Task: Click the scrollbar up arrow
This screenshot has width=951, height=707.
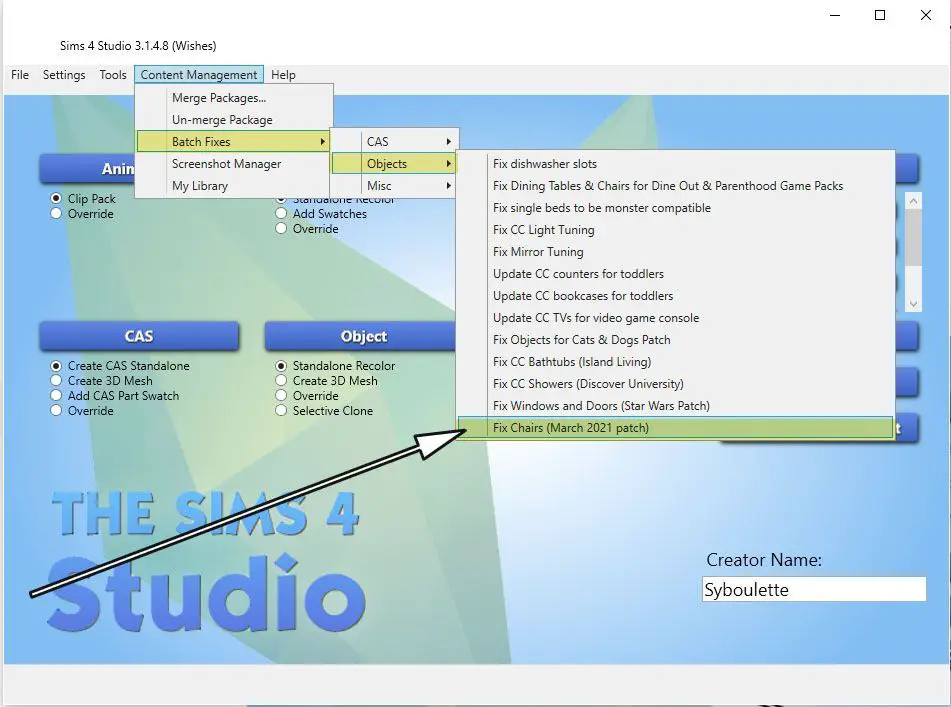Action: 913,201
